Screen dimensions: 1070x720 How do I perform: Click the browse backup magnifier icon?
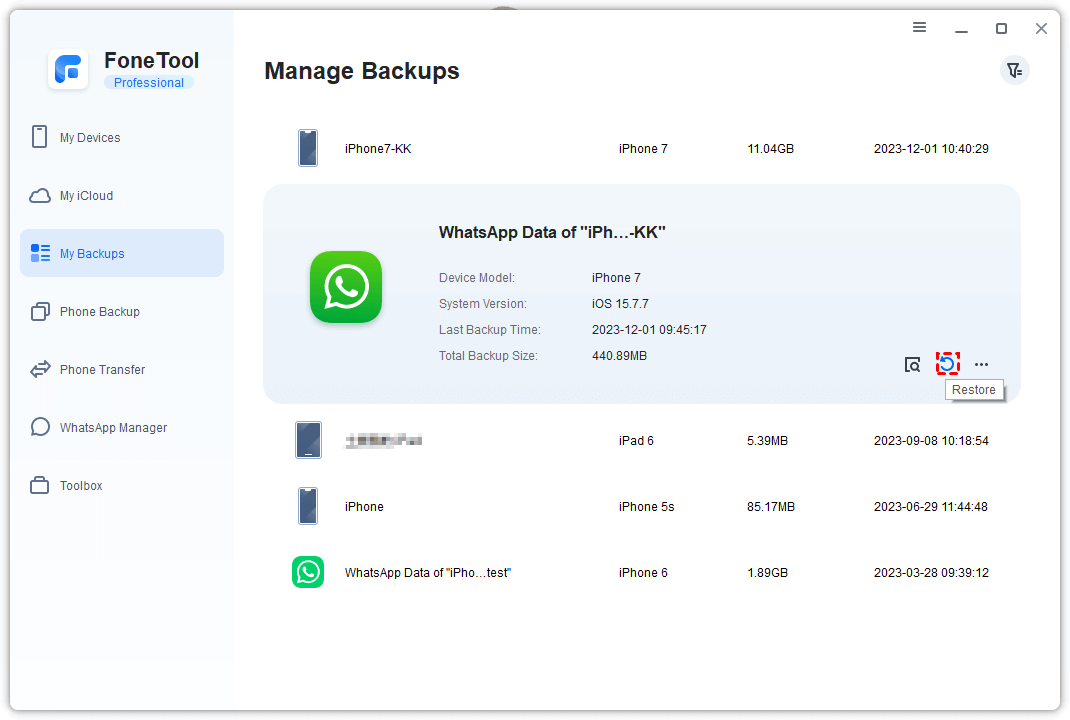(912, 365)
